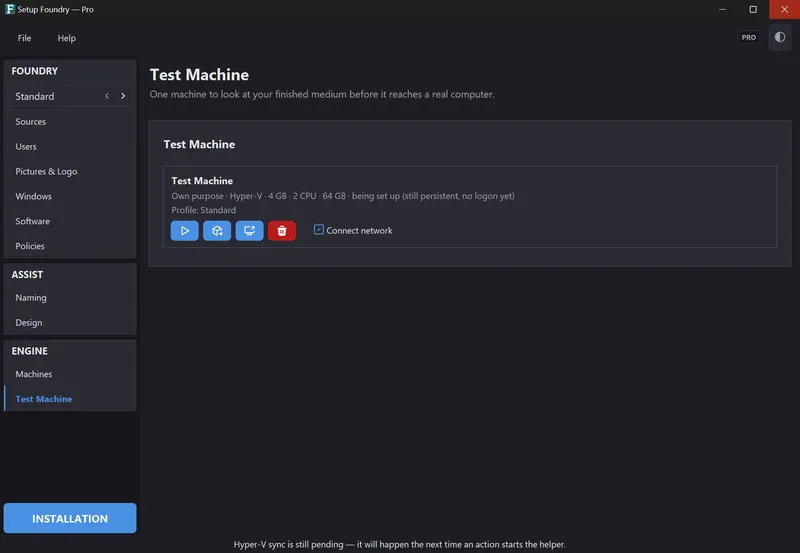The height and width of the screenshot is (553, 800).
Task: Click the FOUNDRY section header
Action: [35, 71]
